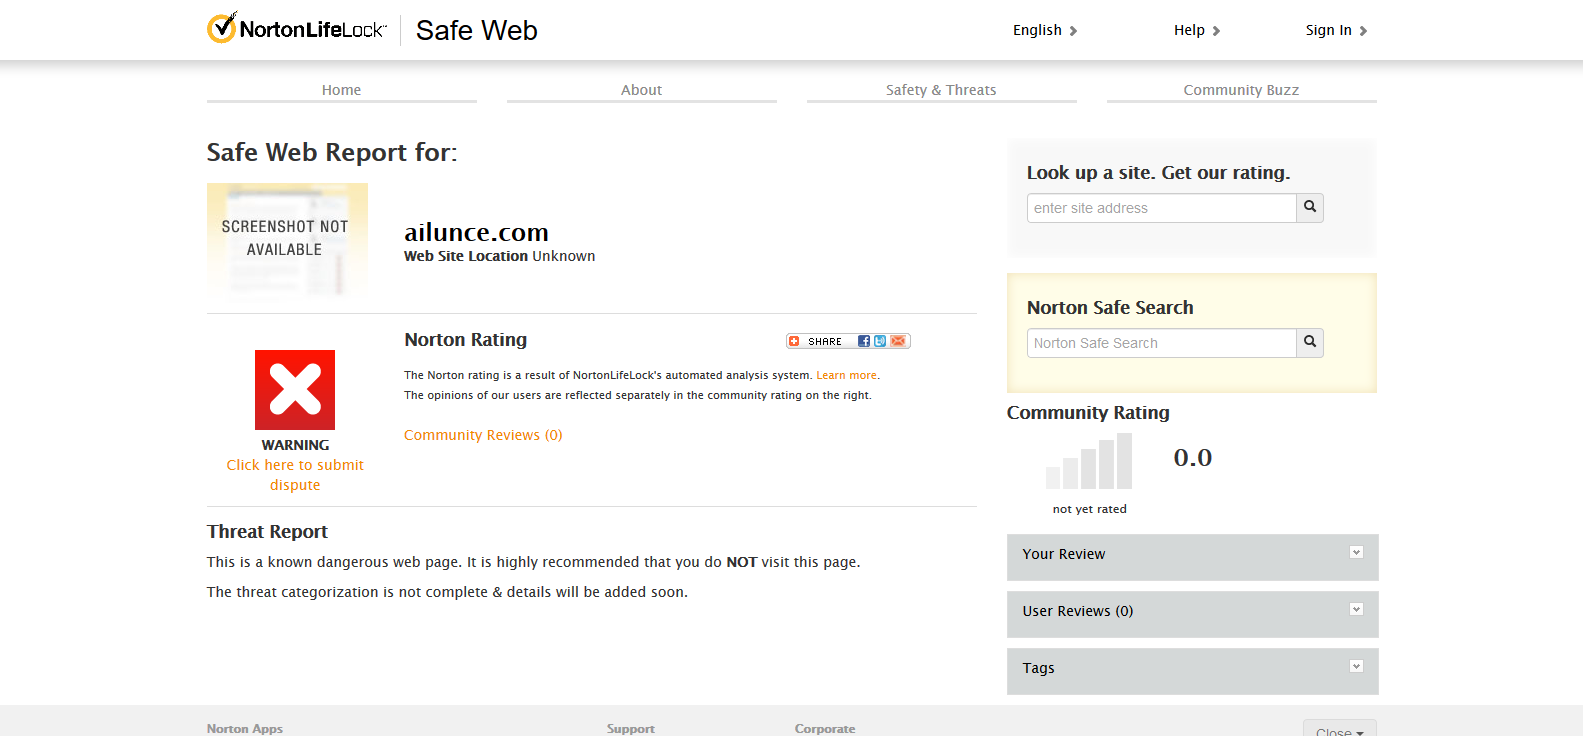This screenshot has width=1583, height=736.
Task: Expand the Your Review section
Action: [1357, 552]
